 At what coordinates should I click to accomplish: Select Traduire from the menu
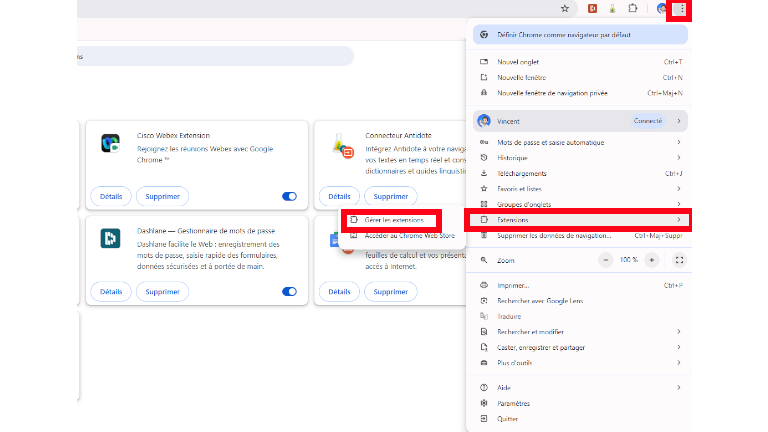(x=580, y=316)
